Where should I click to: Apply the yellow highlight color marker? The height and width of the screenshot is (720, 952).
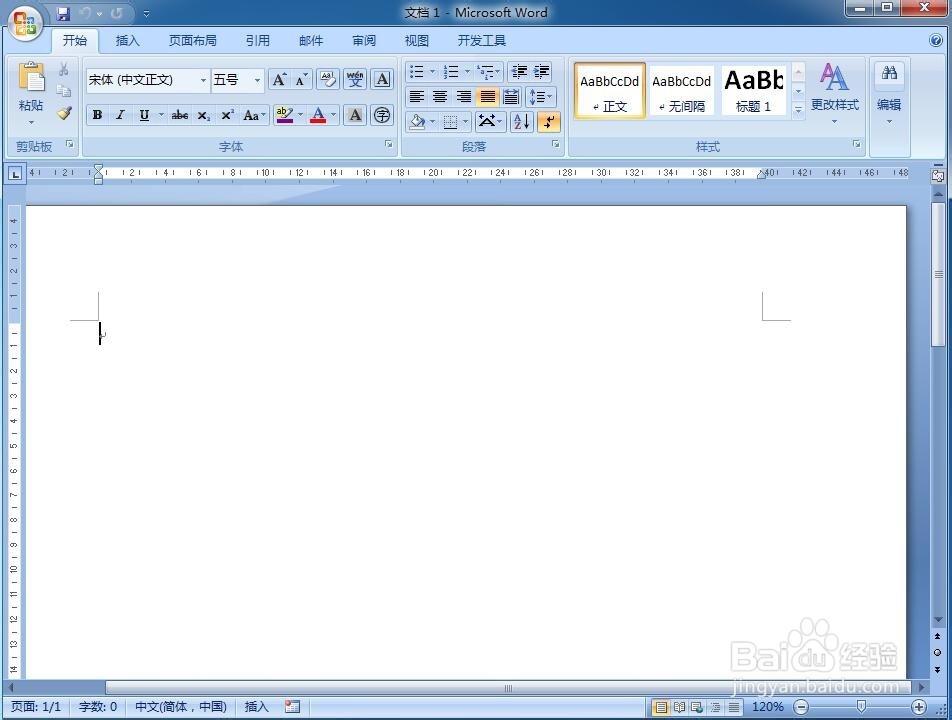[x=284, y=115]
